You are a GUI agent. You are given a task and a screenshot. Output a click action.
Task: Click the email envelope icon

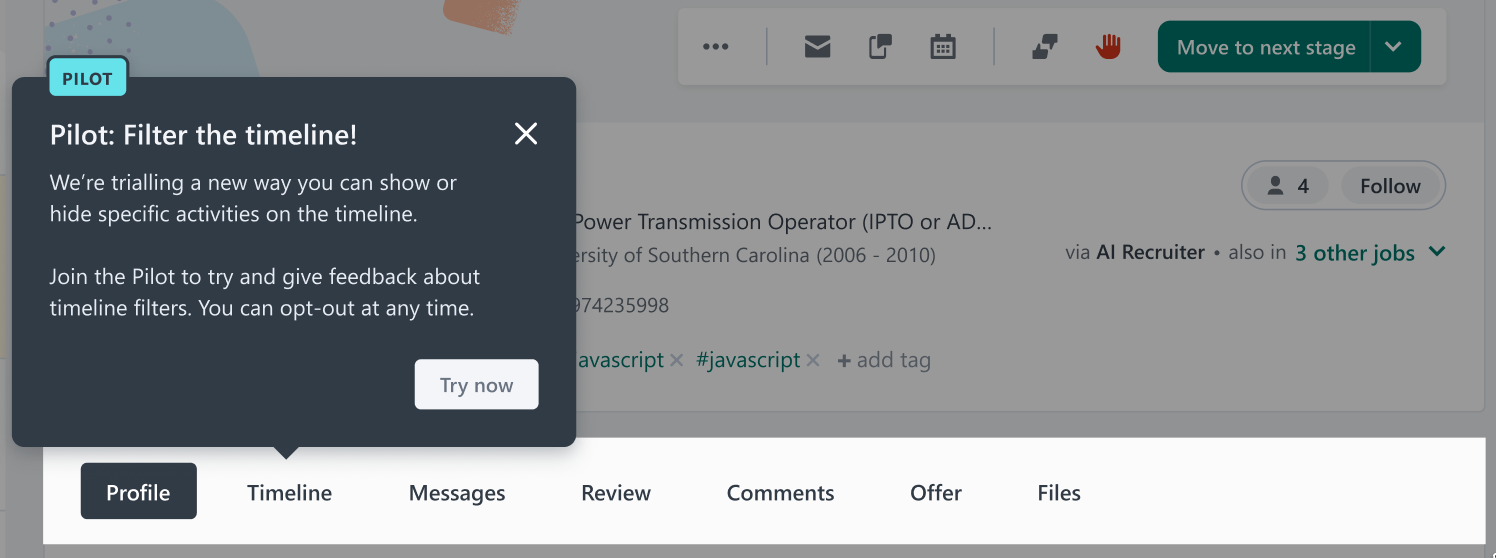click(x=818, y=47)
